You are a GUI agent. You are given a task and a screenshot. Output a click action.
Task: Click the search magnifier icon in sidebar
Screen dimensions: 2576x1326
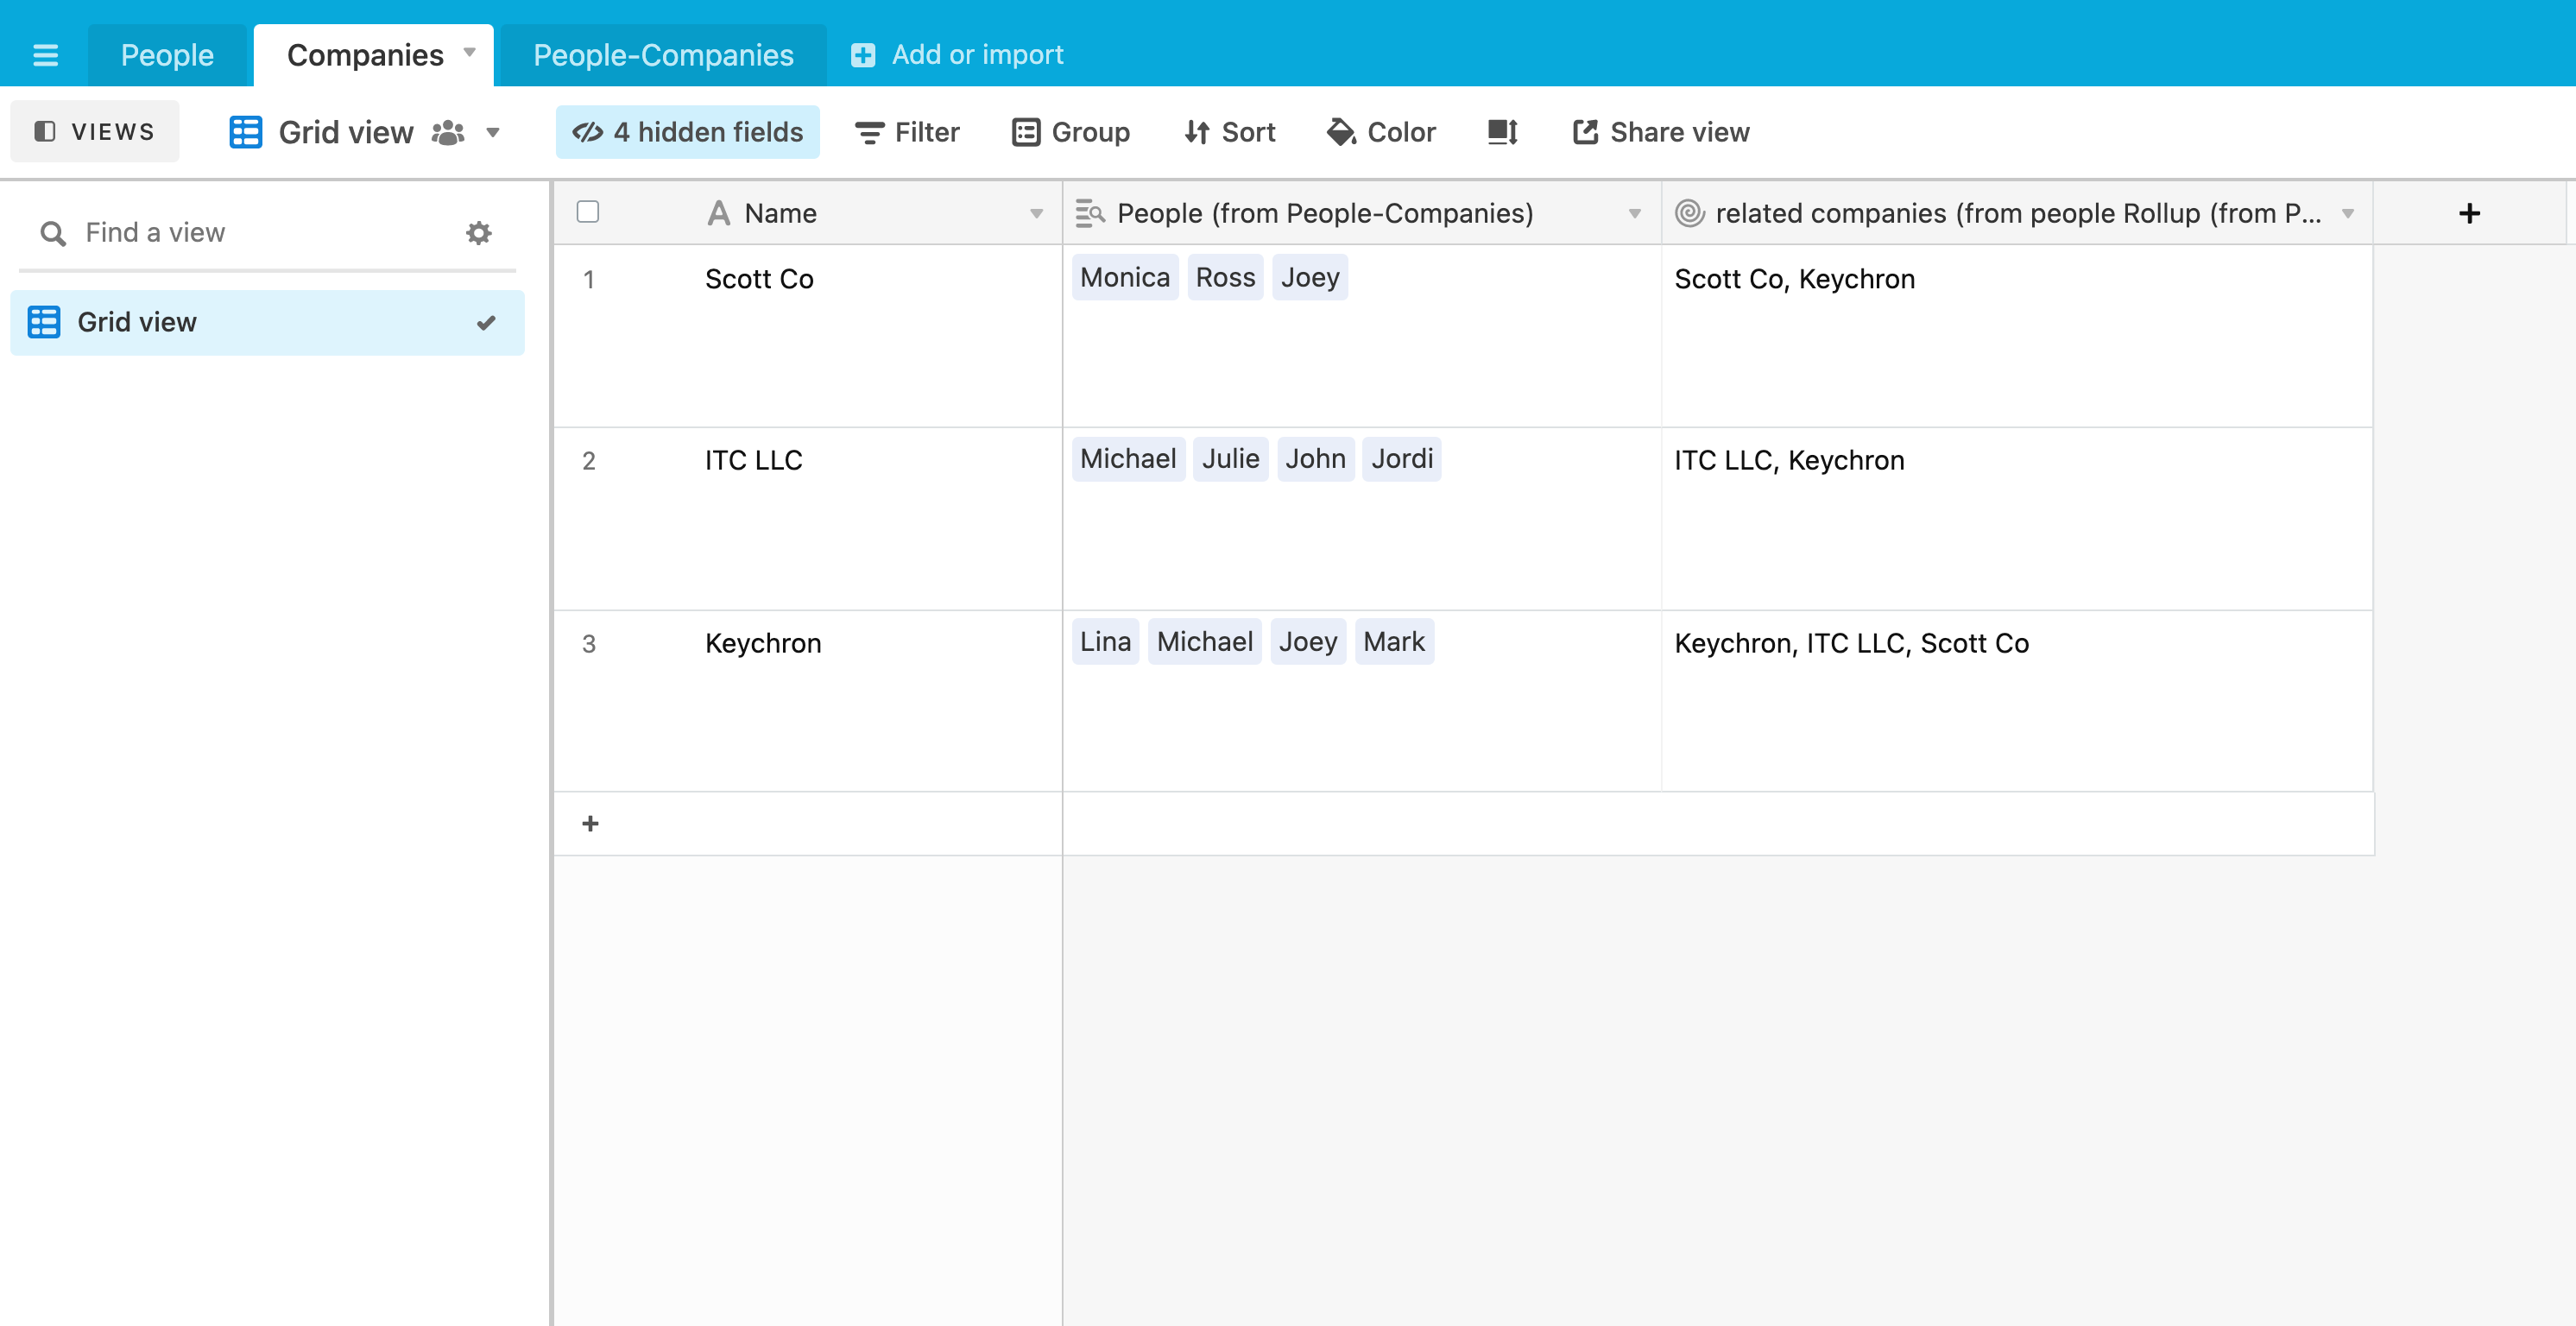coord(53,234)
